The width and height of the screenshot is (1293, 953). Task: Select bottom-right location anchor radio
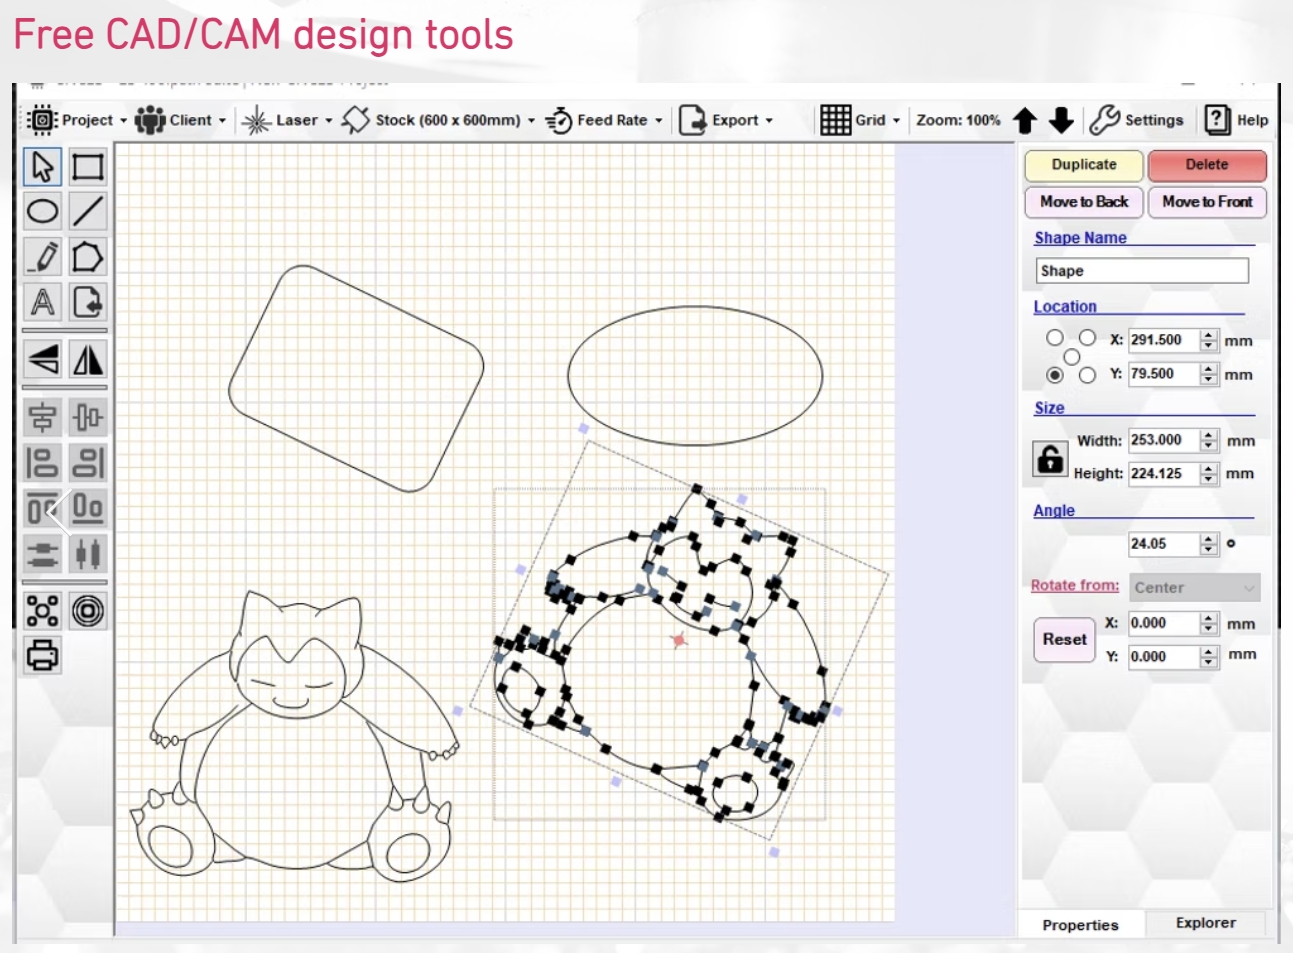click(x=1087, y=375)
